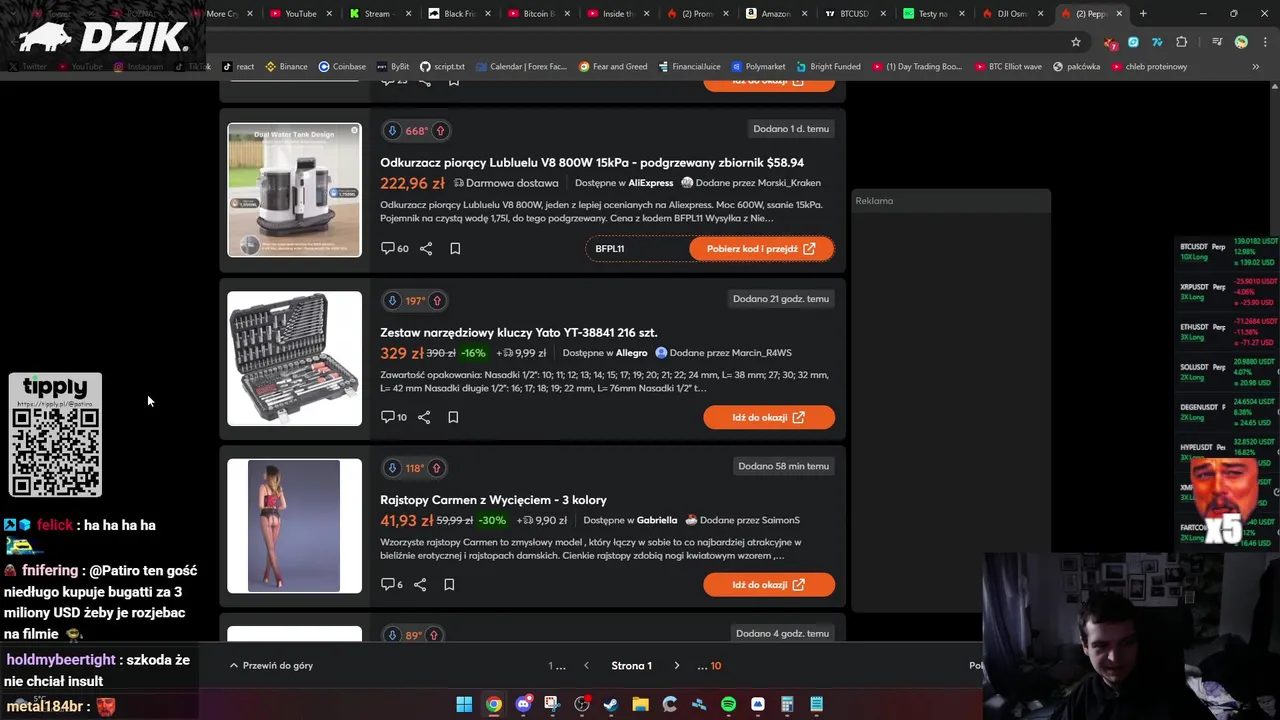
Task: Open the Yato tool set thumbnail
Action: click(x=294, y=358)
